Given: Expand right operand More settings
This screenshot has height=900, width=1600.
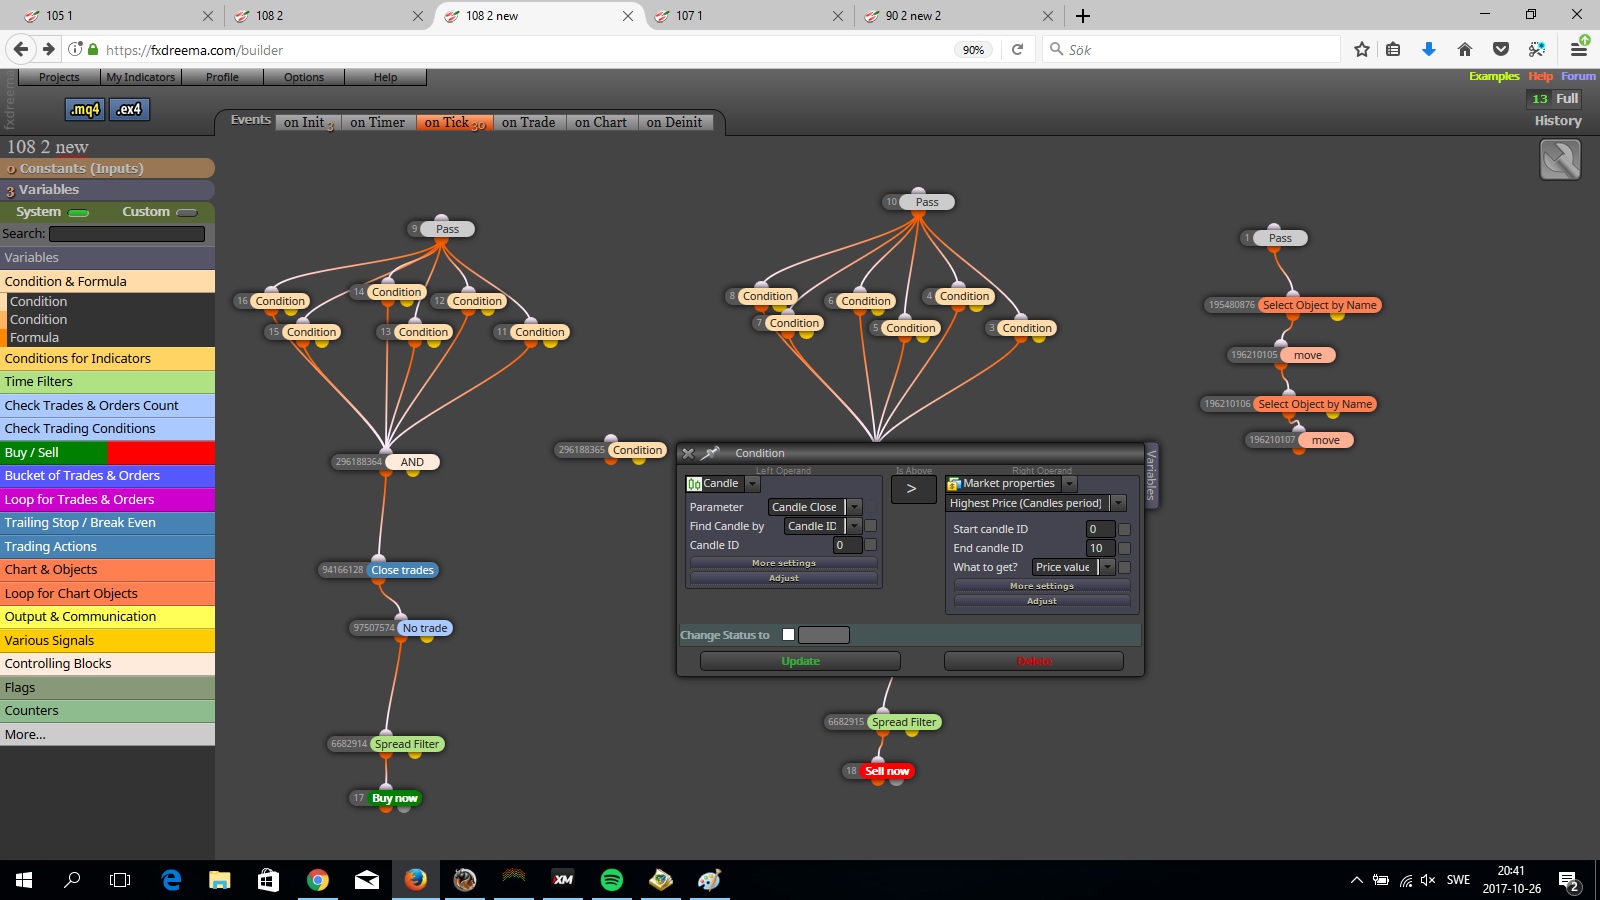Looking at the screenshot, I should coord(1042,586).
